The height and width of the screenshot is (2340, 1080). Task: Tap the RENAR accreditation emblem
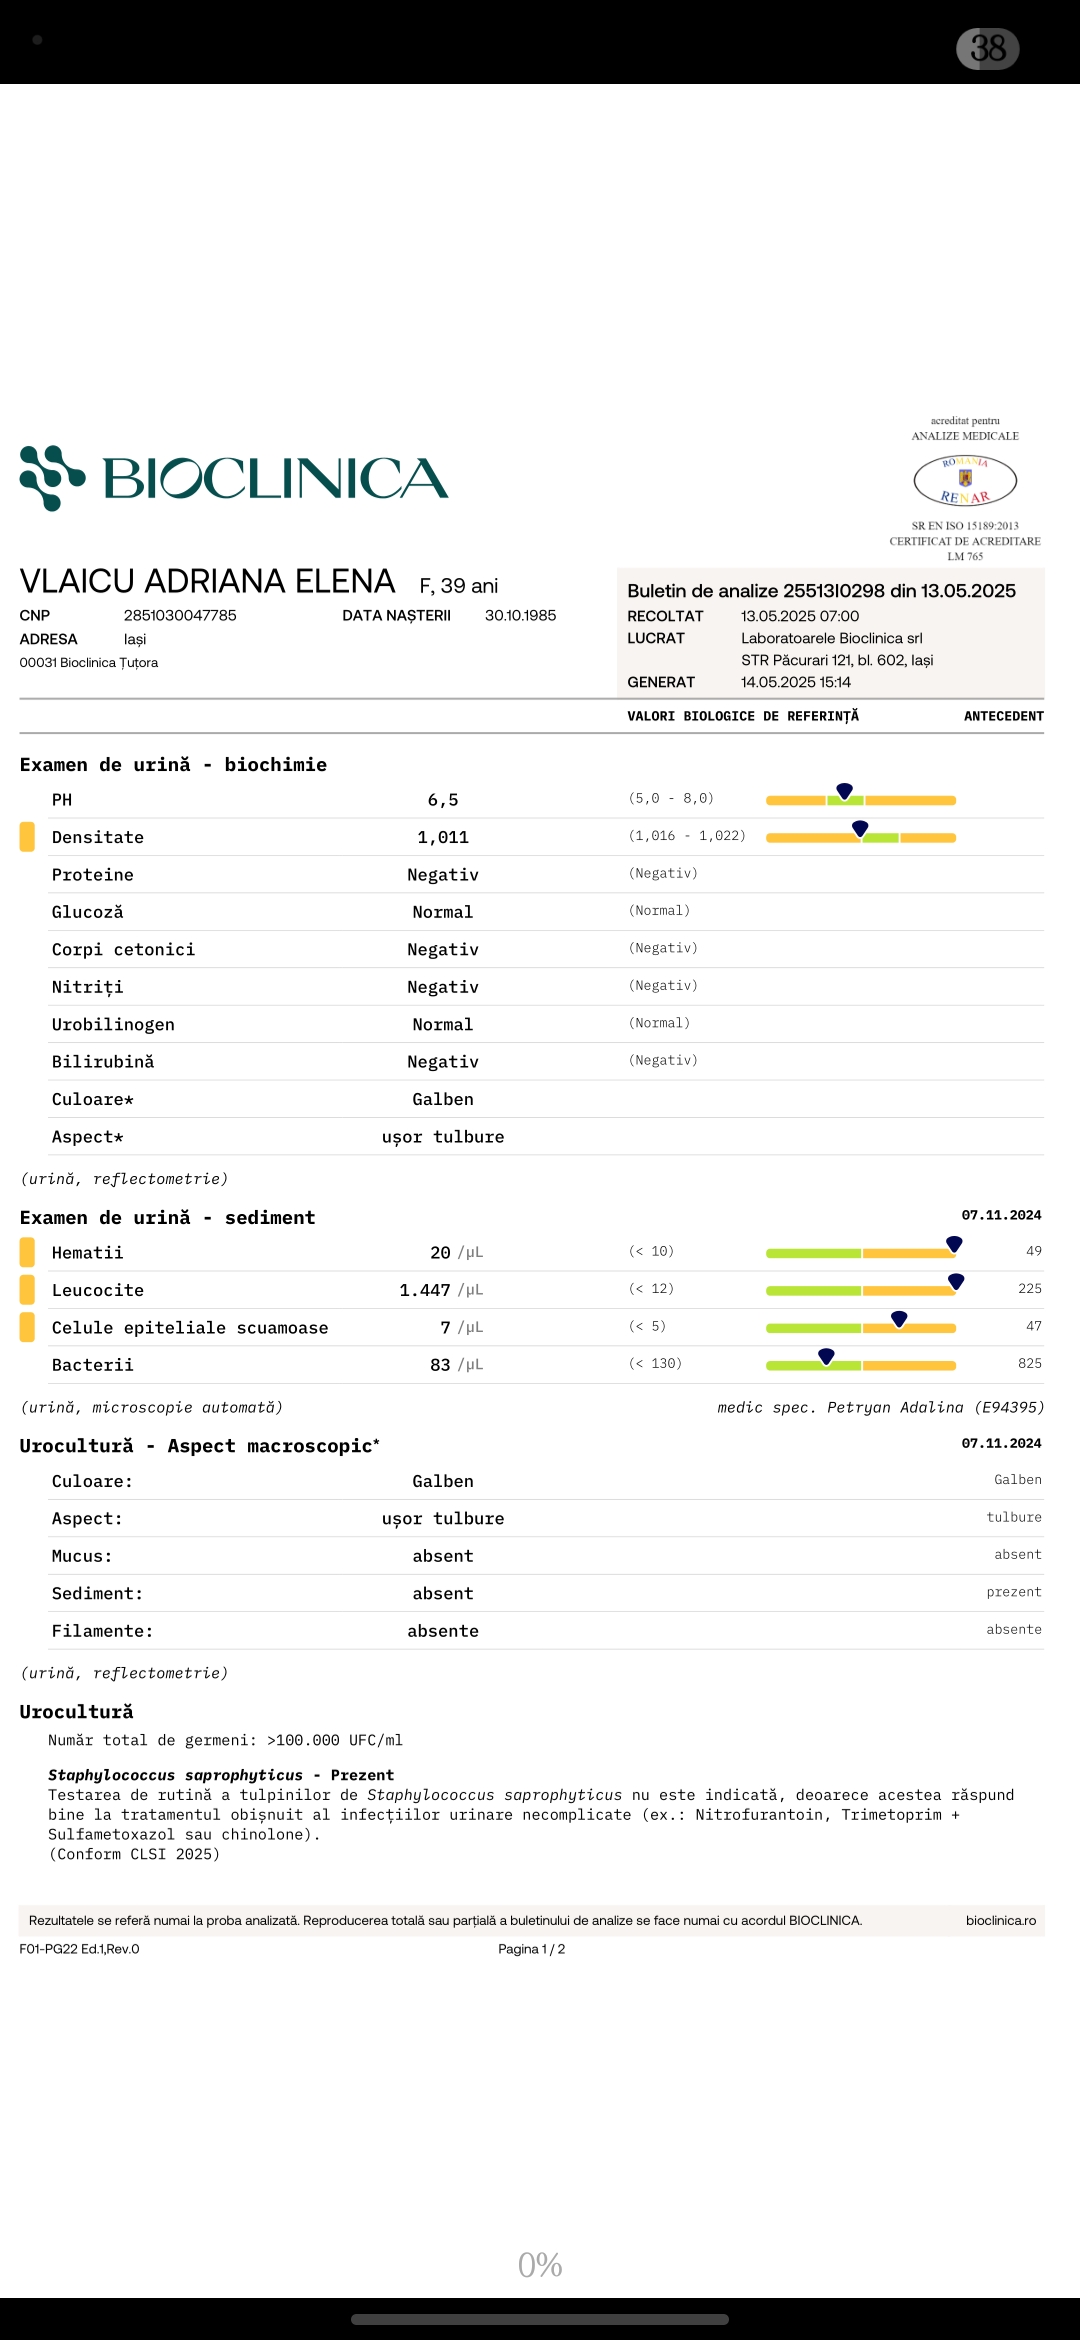(x=965, y=480)
